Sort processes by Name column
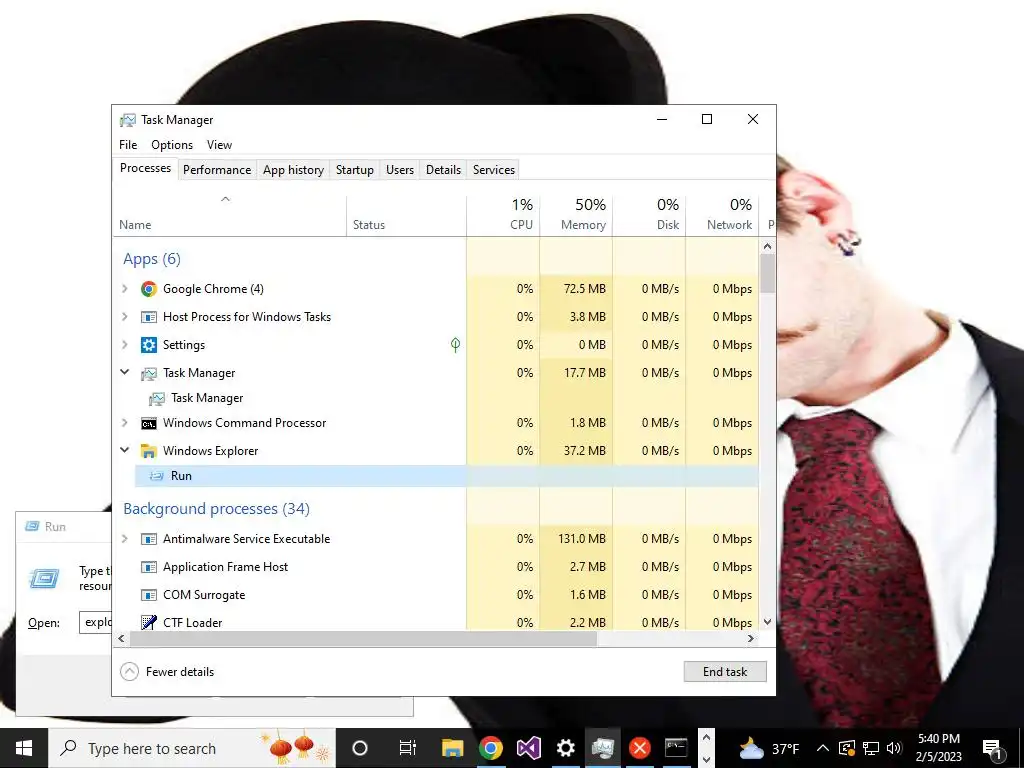This screenshot has width=1024, height=768. point(229,215)
